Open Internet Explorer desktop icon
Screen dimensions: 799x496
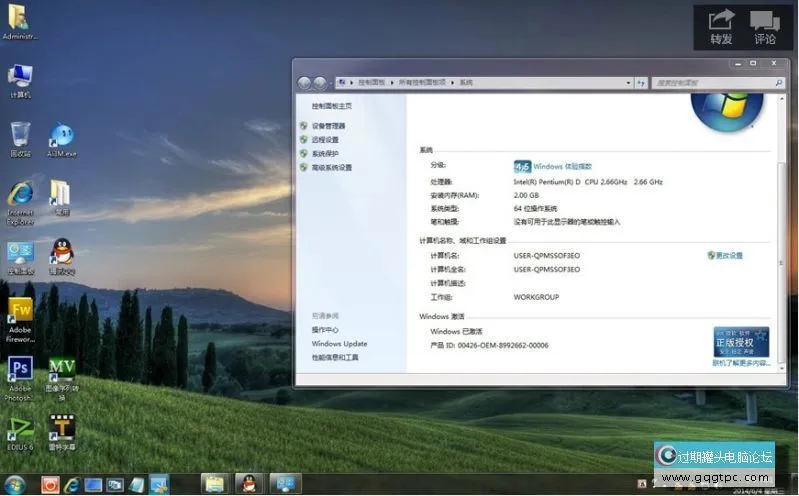[x=20, y=203]
